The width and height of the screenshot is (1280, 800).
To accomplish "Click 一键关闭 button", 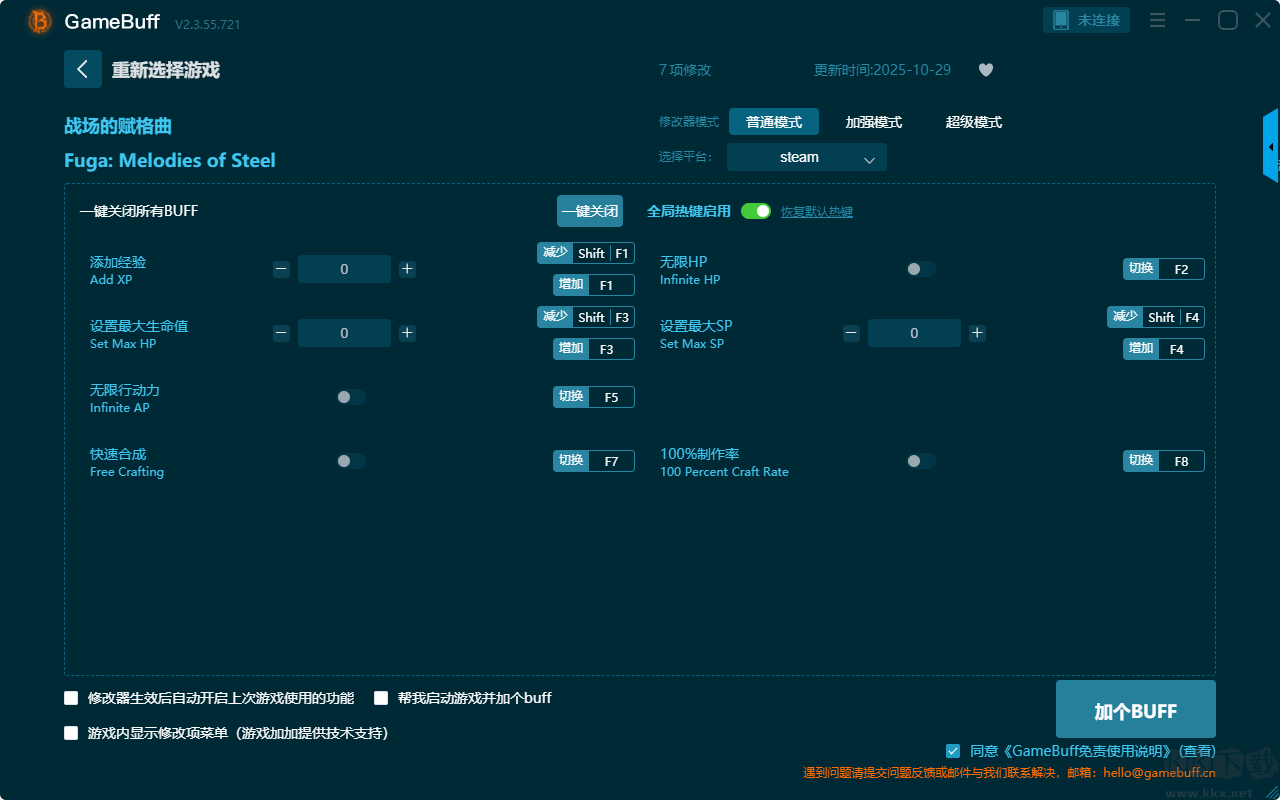I will (x=590, y=211).
